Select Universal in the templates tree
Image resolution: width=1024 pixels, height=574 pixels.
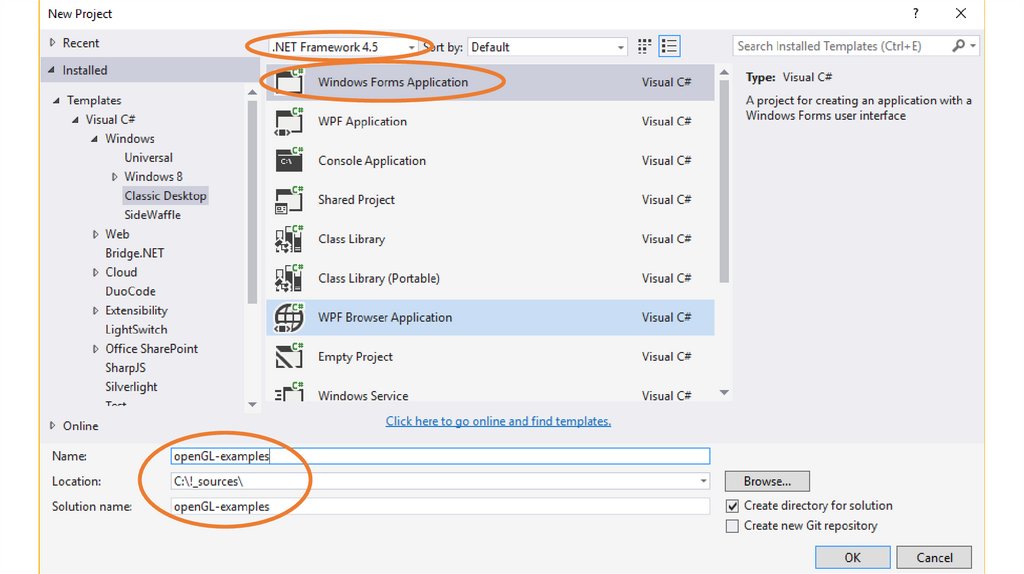148,157
